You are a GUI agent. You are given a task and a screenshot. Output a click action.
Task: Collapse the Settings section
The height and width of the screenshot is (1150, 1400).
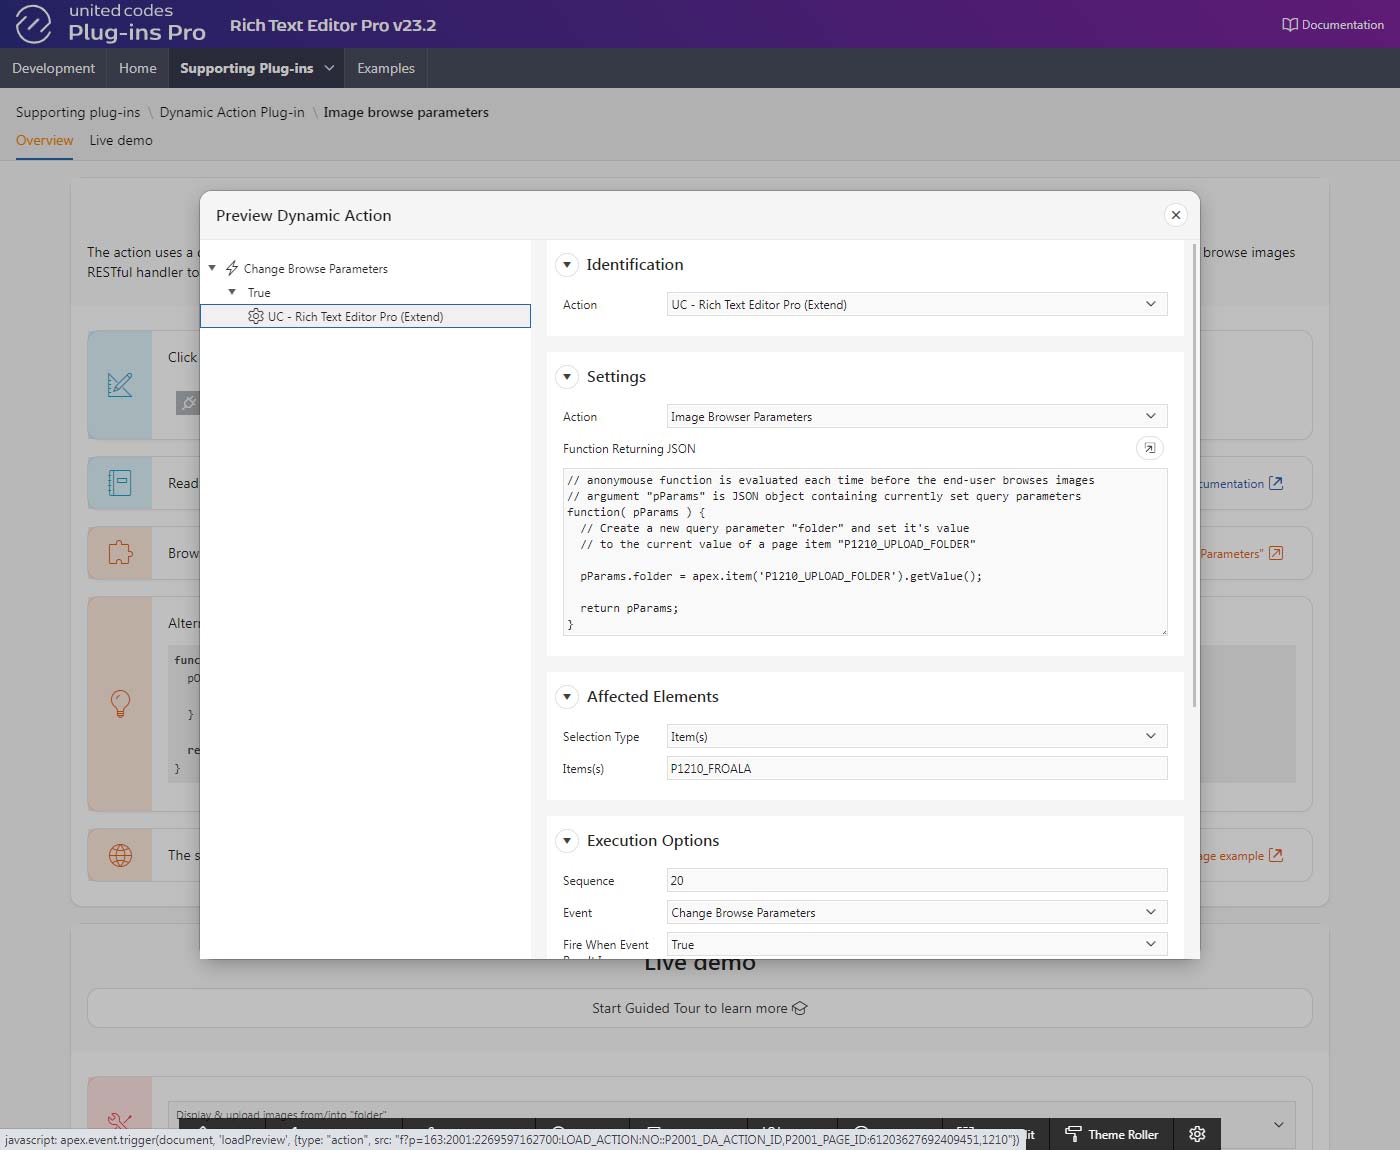(x=567, y=377)
